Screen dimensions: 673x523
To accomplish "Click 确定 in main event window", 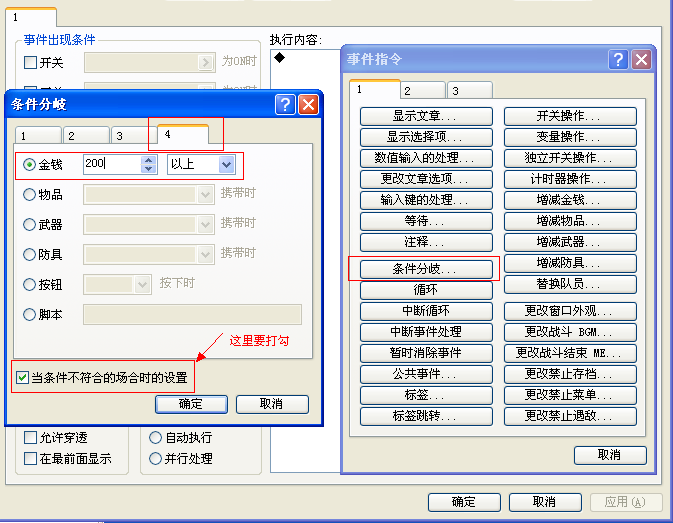I will tap(464, 502).
